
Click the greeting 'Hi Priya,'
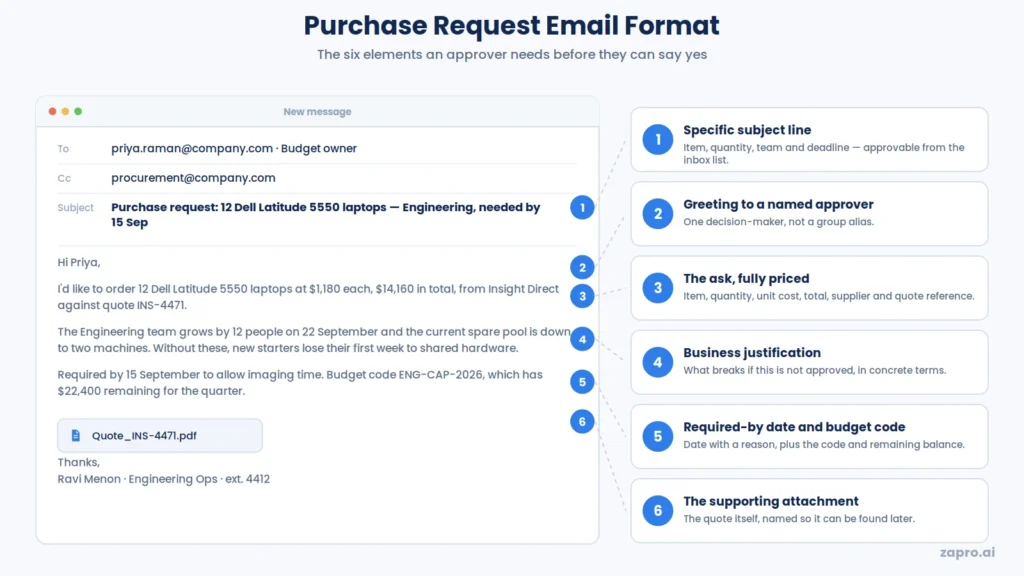point(79,263)
